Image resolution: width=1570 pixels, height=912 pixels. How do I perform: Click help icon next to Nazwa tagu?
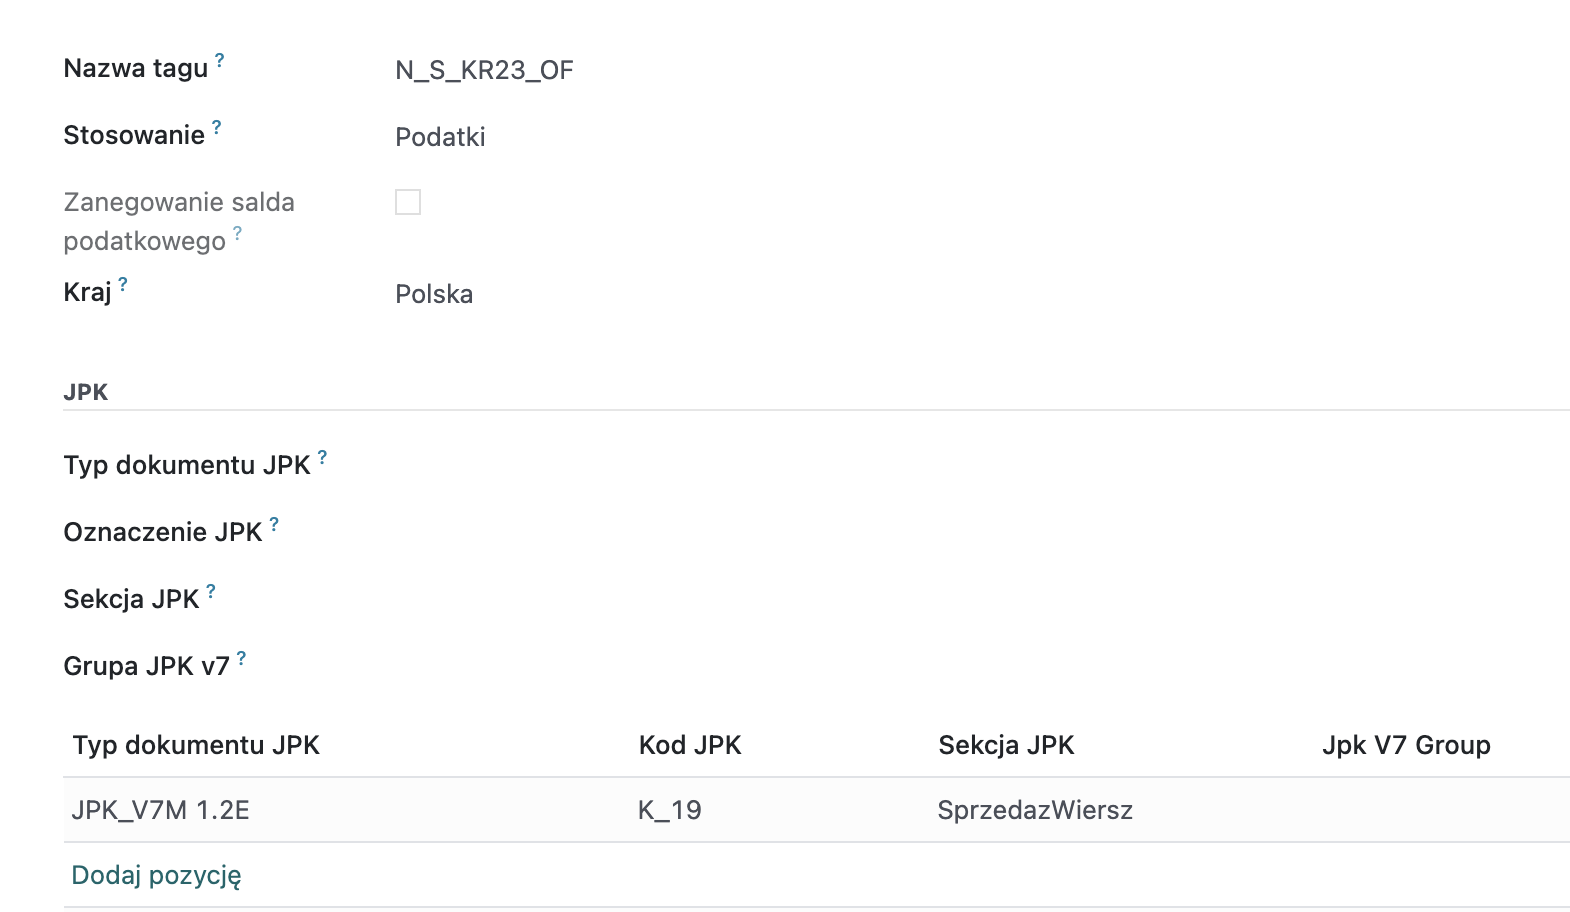click(220, 60)
